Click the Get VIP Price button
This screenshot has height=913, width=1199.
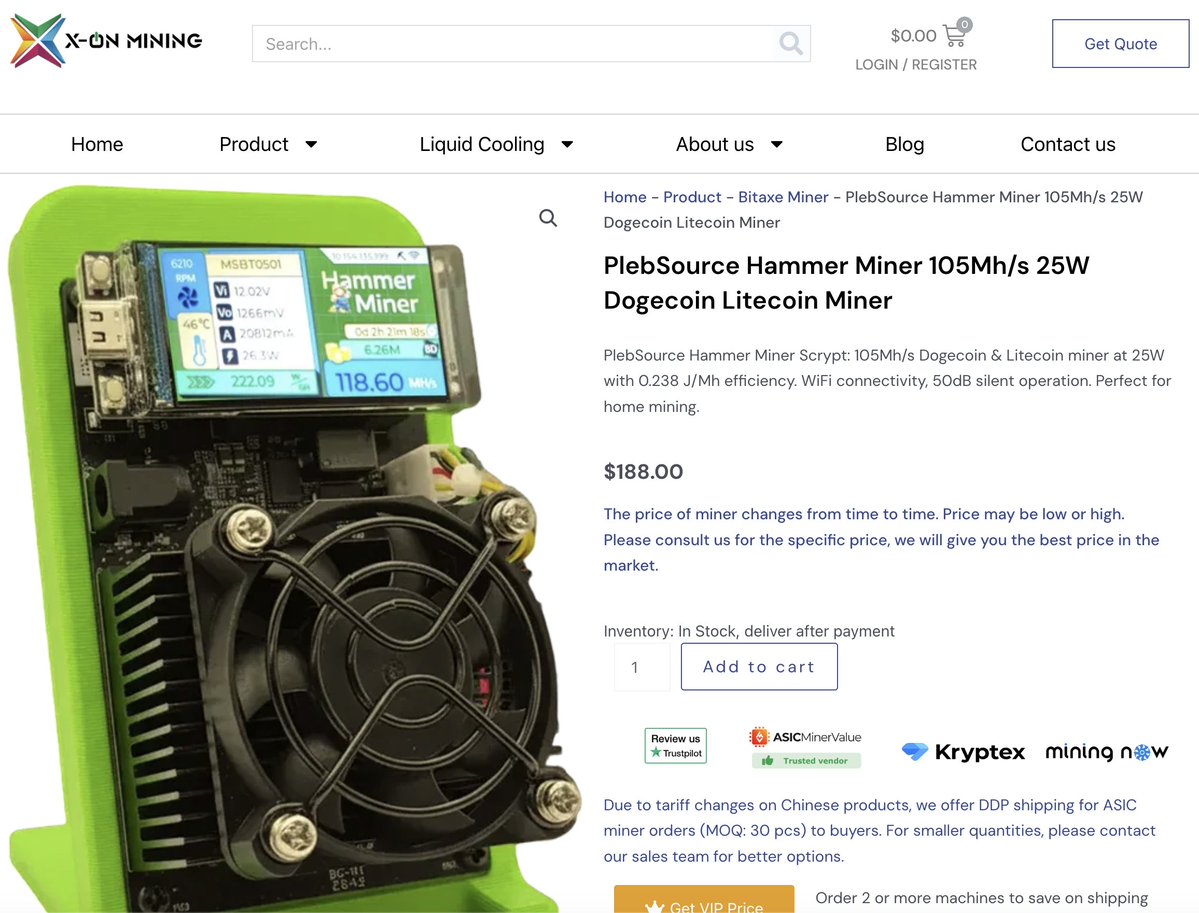704,900
